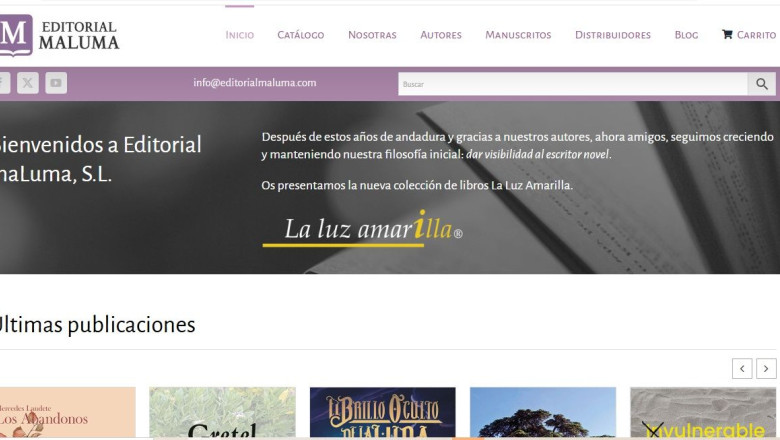Open the Los Abandonos book cover

click(x=68, y=413)
